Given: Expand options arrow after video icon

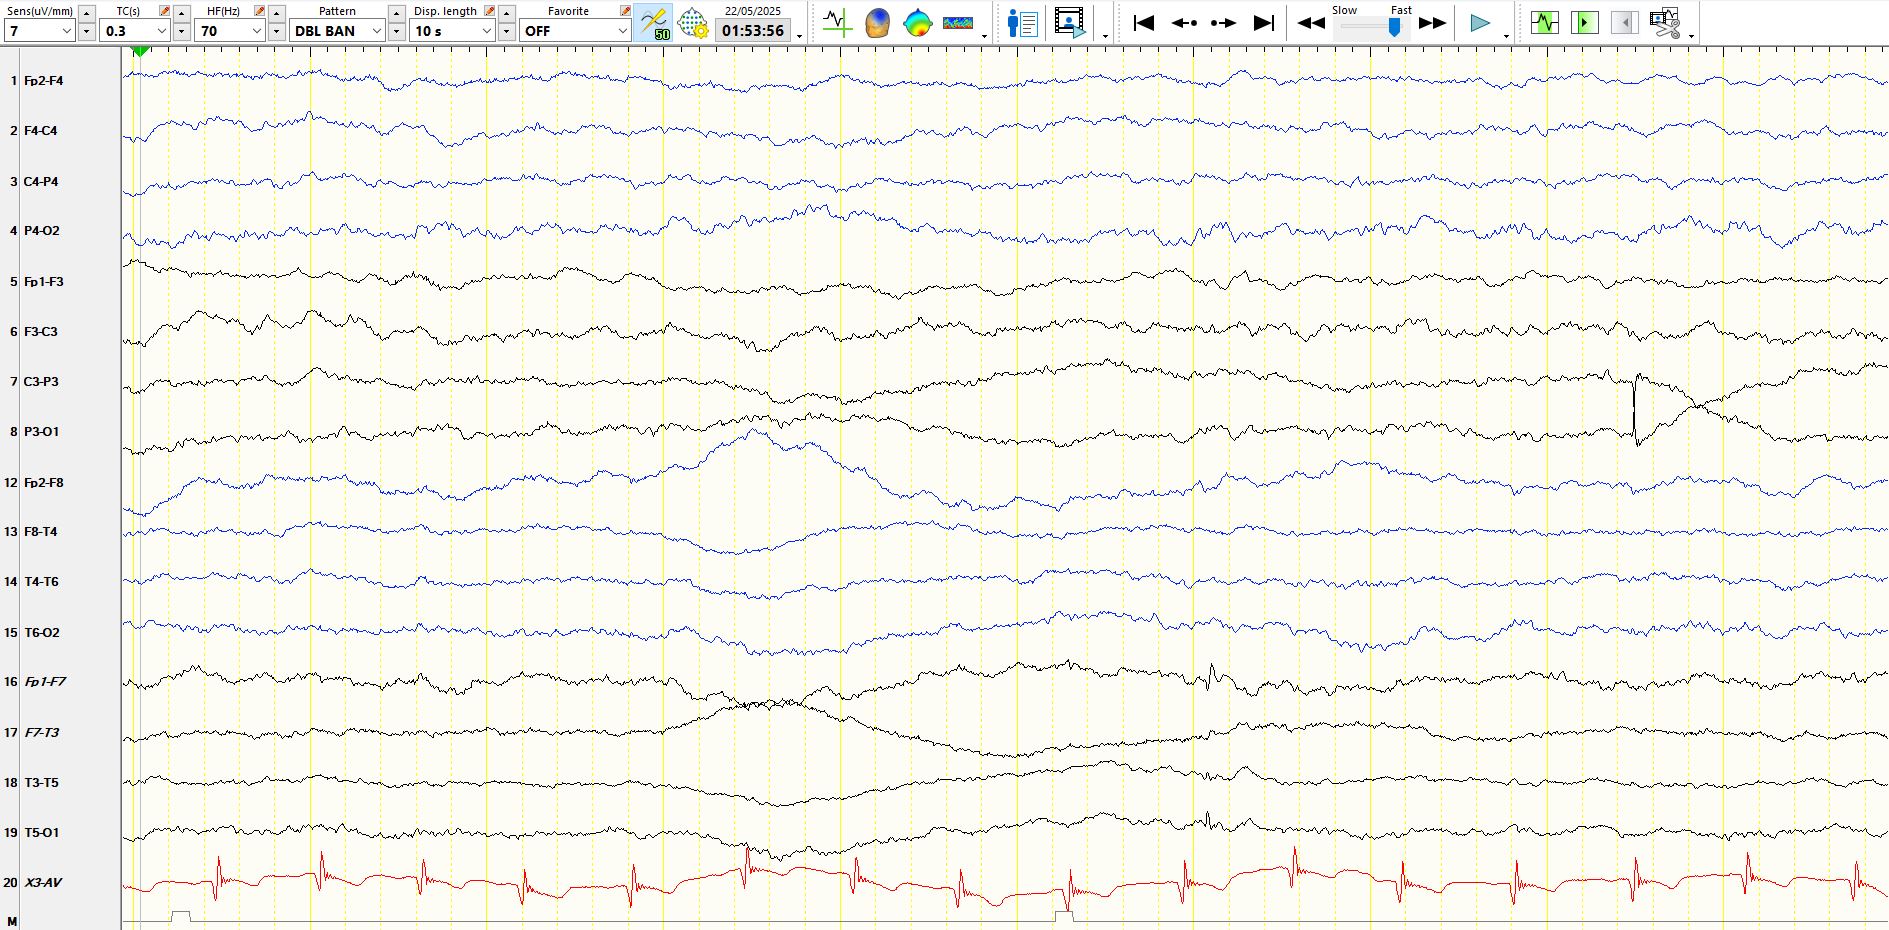Looking at the screenshot, I should pyautogui.click(x=1105, y=36).
